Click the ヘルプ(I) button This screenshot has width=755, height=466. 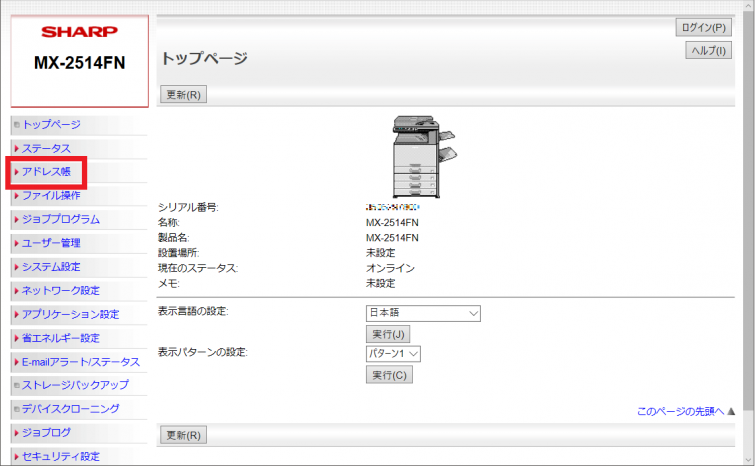click(708, 51)
